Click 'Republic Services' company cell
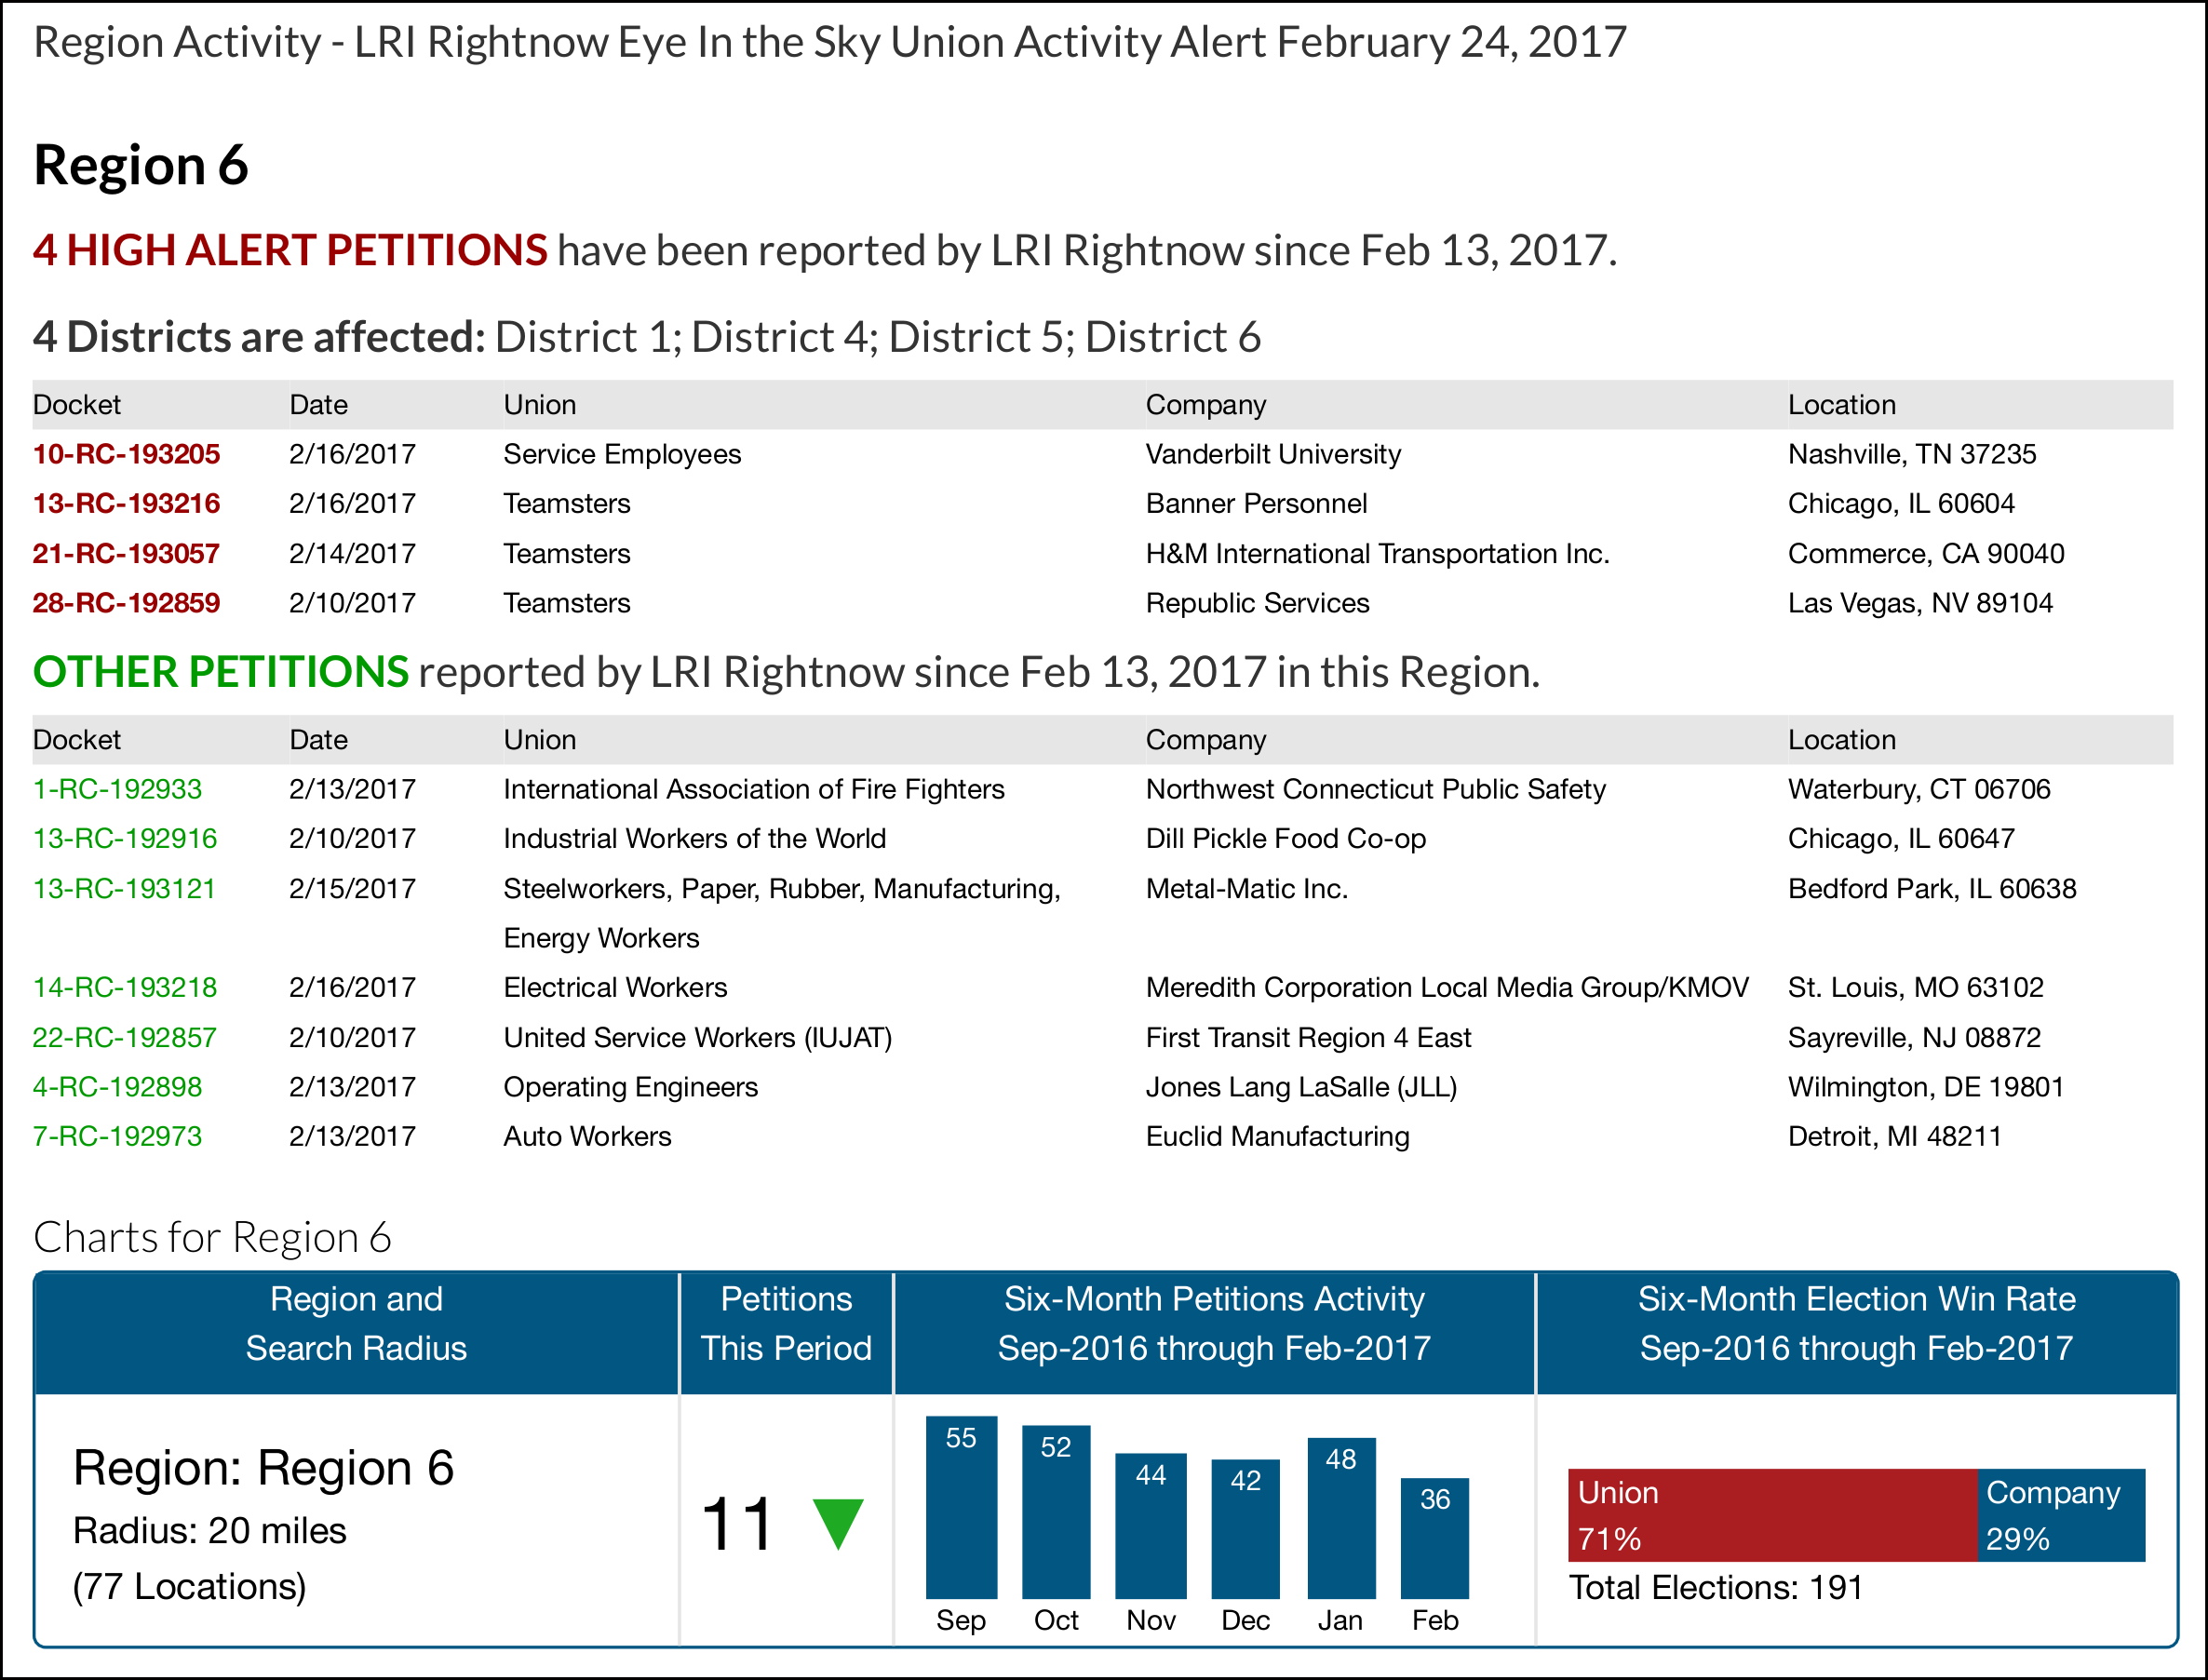The image size is (2208, 1680). pos(1257,603)
